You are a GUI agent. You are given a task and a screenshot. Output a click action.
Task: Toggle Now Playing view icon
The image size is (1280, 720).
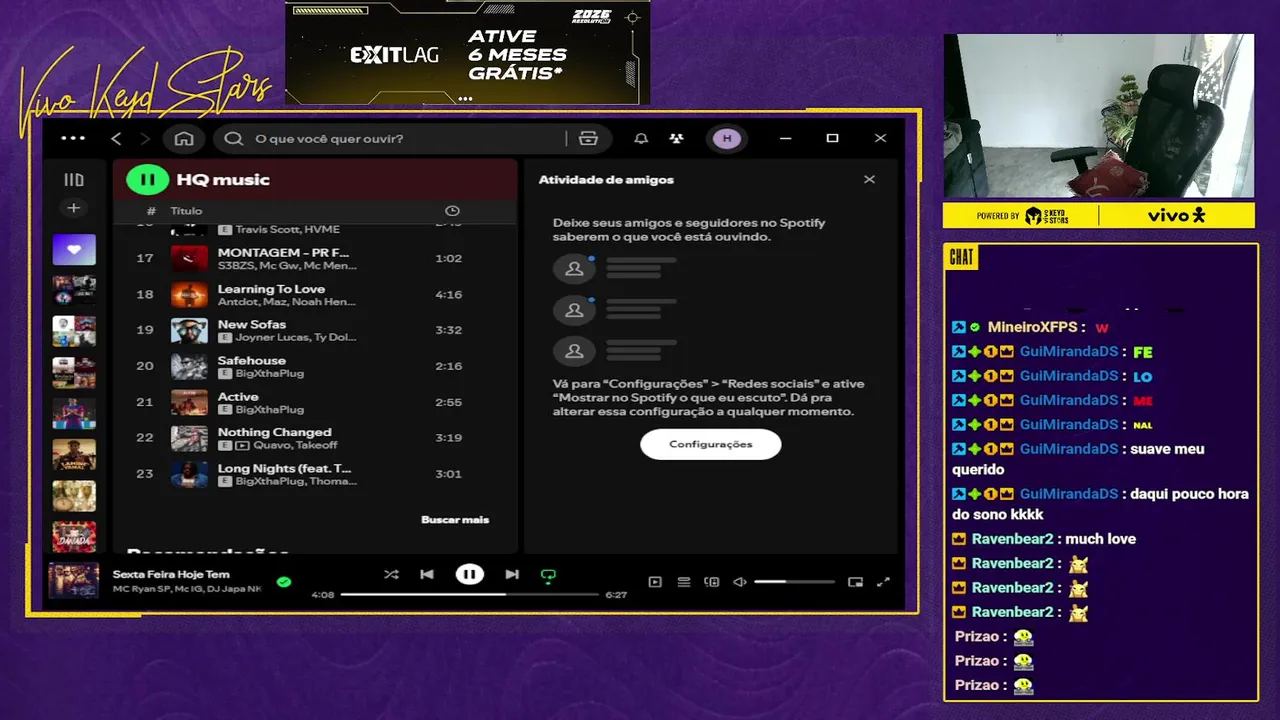(655, 581)
